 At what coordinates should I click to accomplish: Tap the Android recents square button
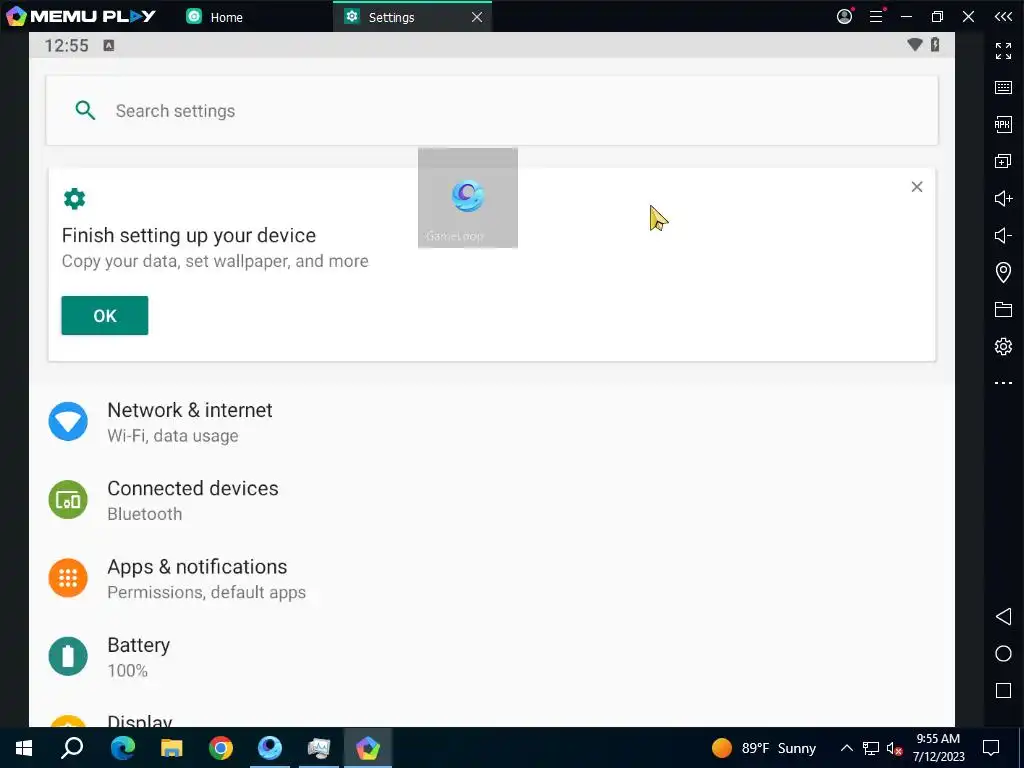1003,691
